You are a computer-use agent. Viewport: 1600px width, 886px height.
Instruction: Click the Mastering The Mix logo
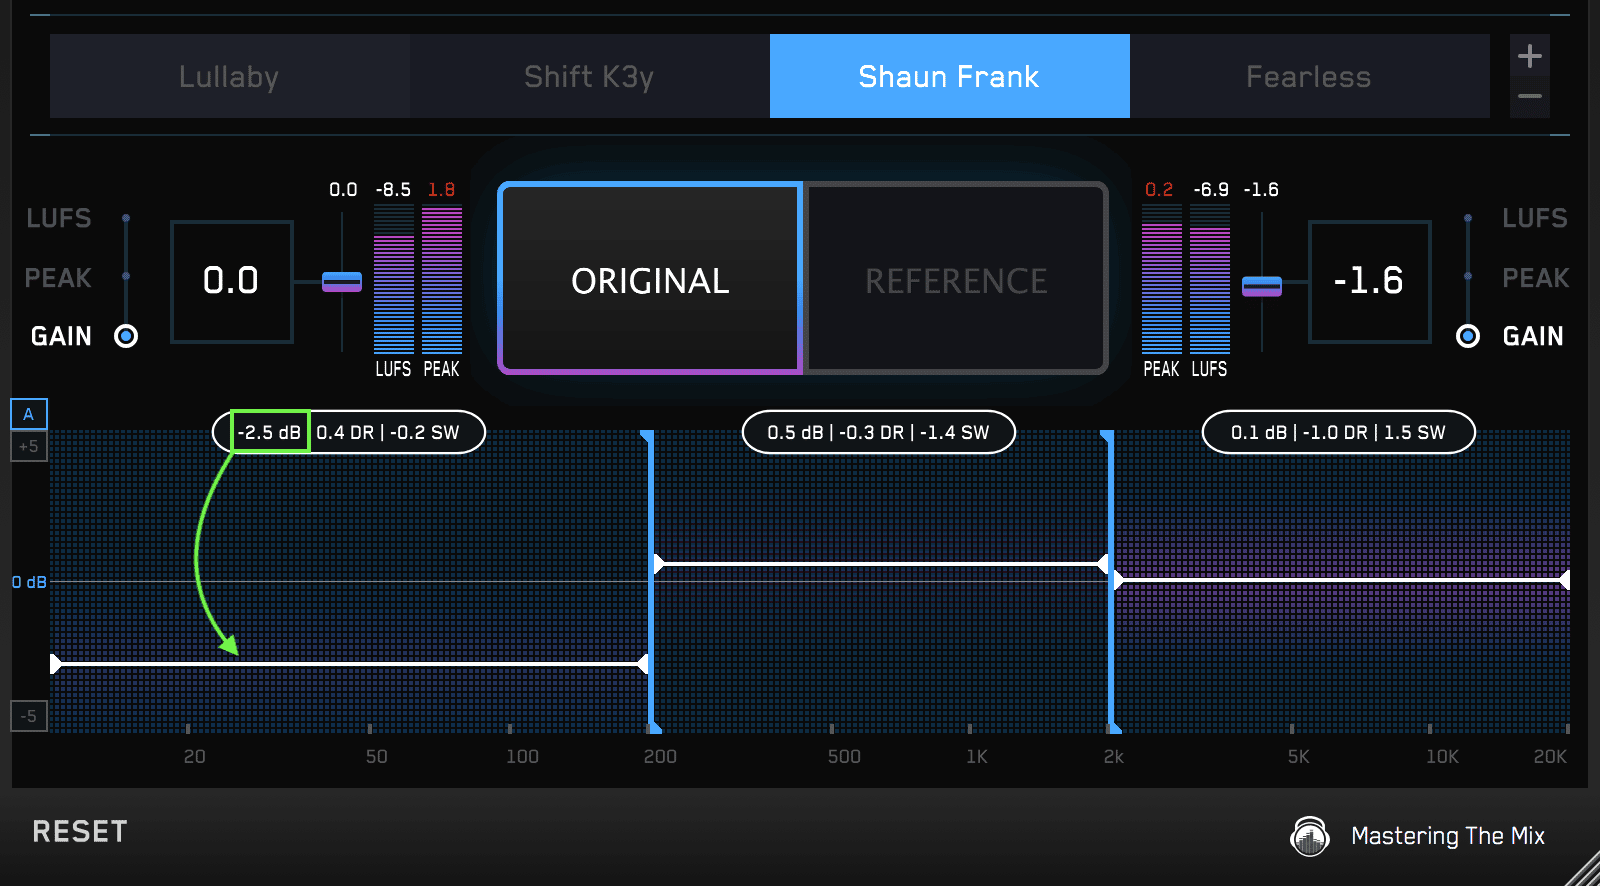point(1310,836)
